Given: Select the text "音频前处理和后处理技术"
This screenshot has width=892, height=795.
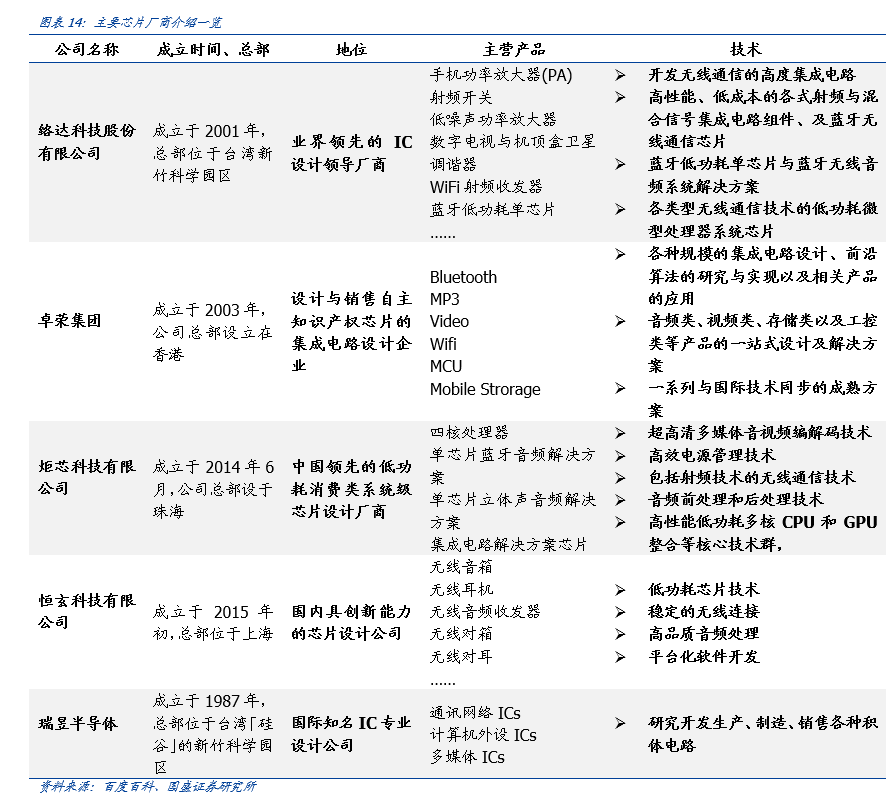Looking at the screenshot, I should click(x=736, y=500).
